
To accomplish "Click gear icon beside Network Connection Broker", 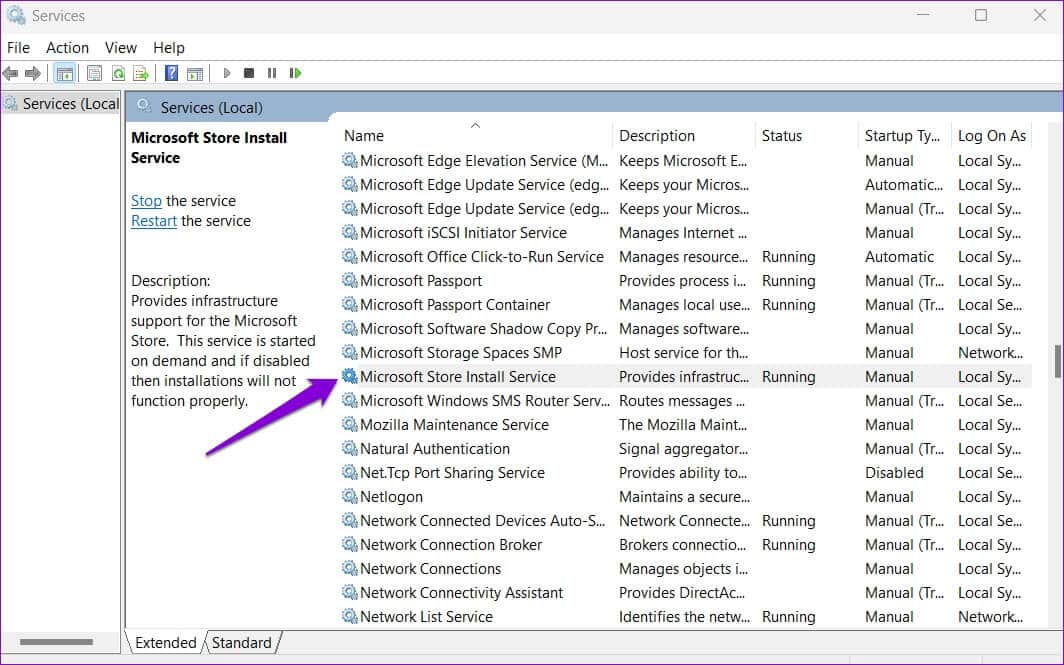I will coord(349,544).
